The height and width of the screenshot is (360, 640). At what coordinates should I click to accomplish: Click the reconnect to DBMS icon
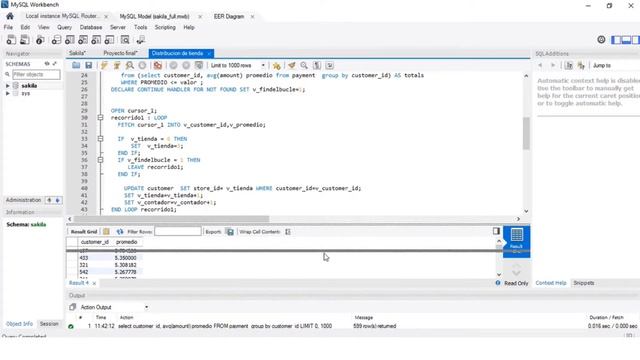coord(141,40)
